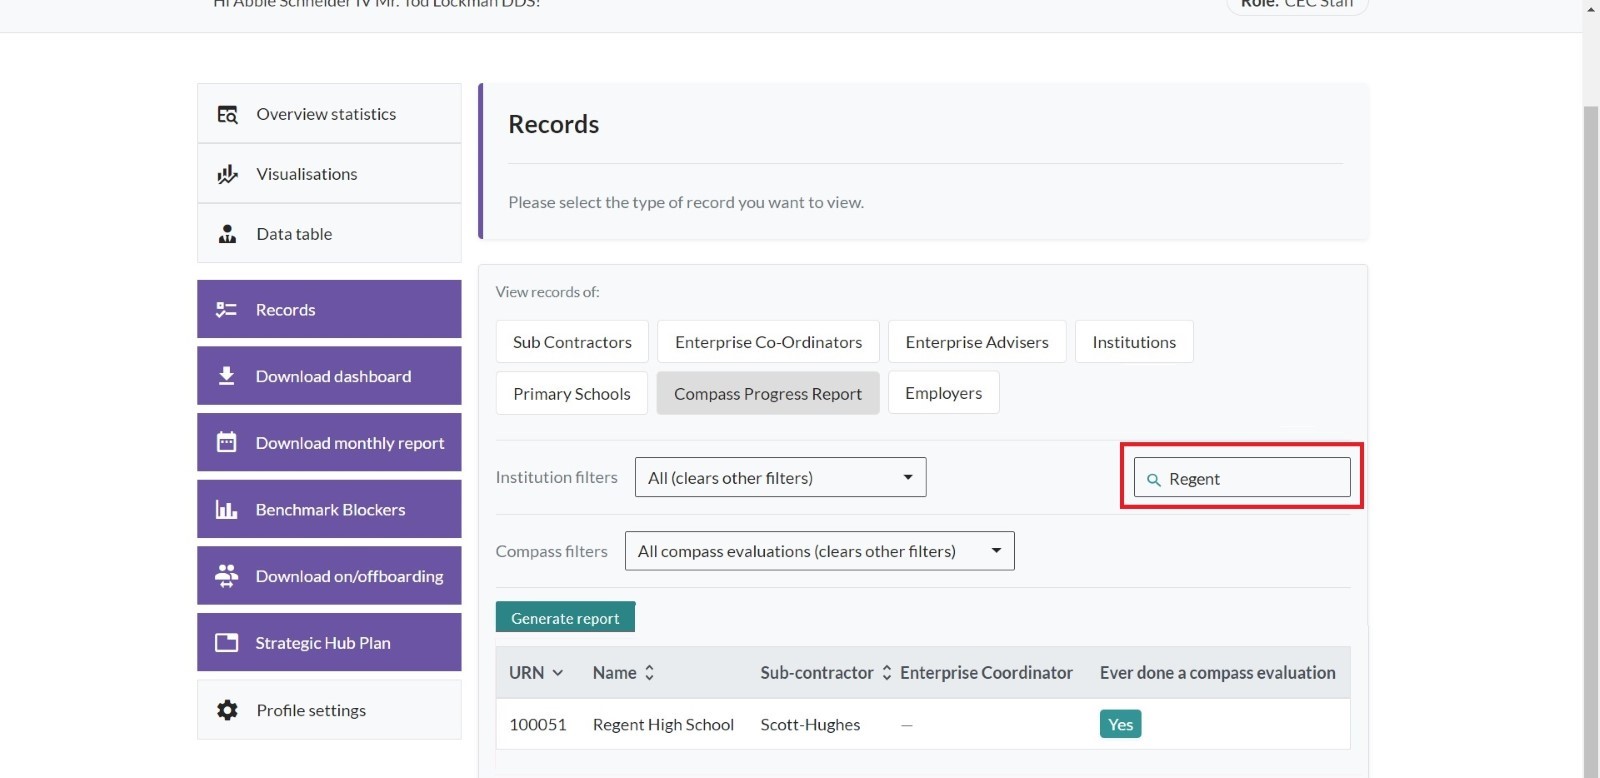Click the Download dashboard arrow icon
Image resolution: width=1600 pixels, height=778 pixels.
[x=227, y=376]
